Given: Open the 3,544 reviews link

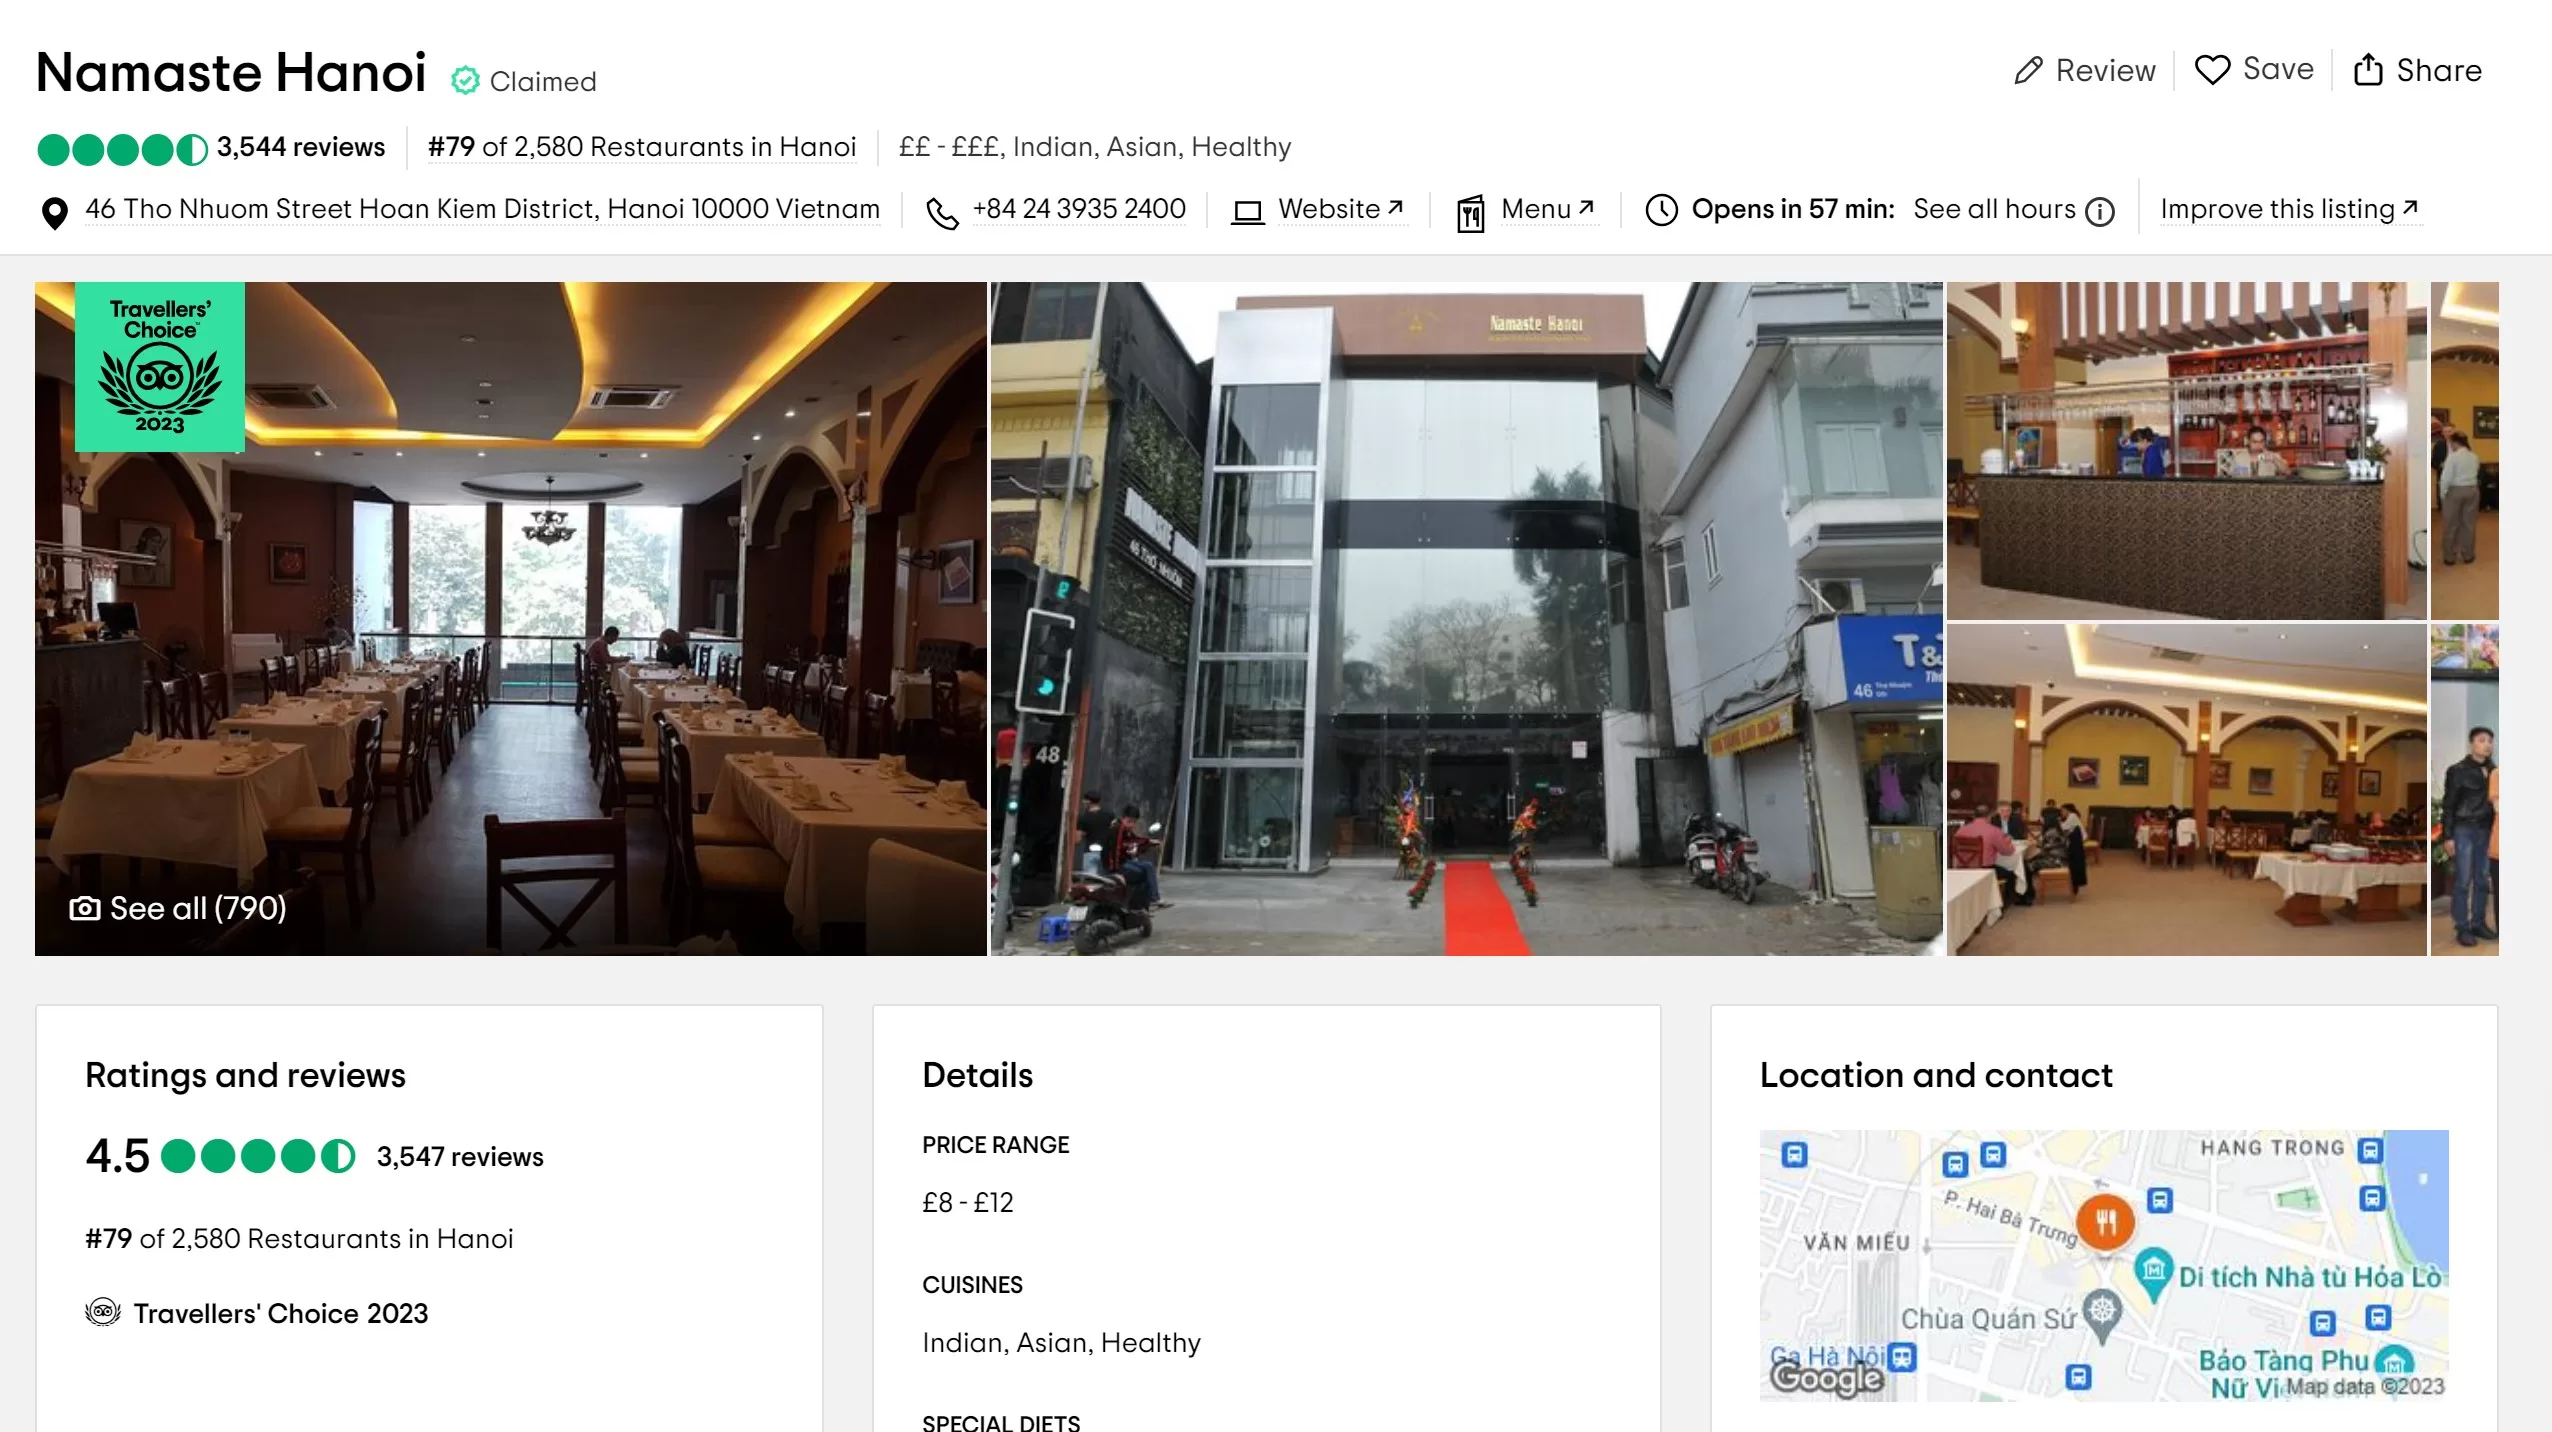Looking at the screenshot, I should [300, 147].
